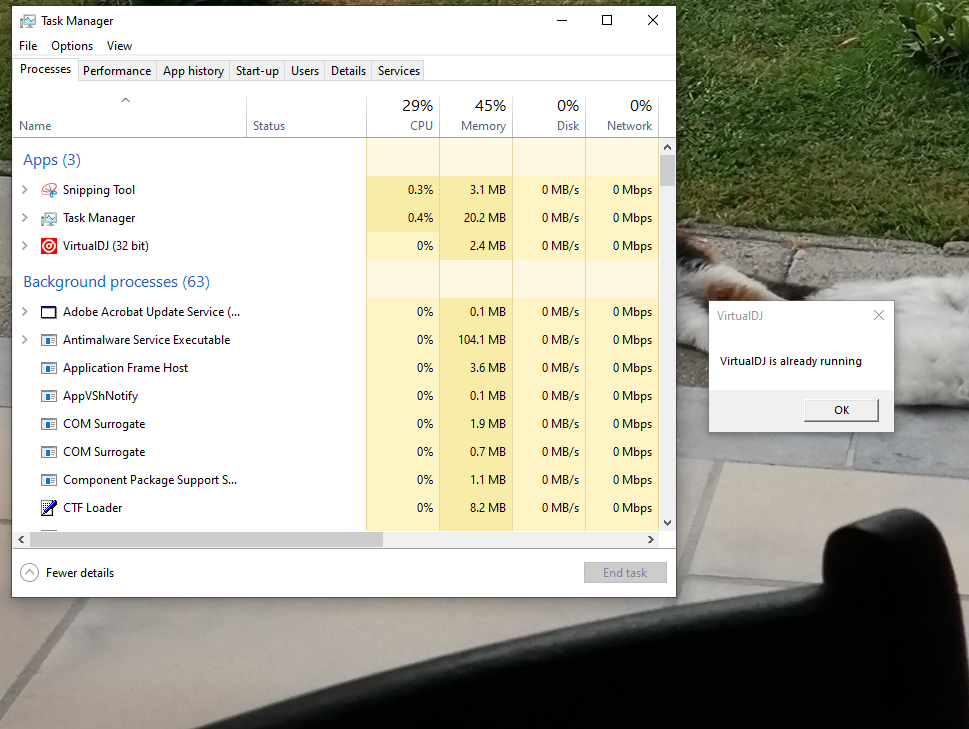Click the Task Manager row icon
The height and width of the screenshot is (729, 969).
[49, 218]
